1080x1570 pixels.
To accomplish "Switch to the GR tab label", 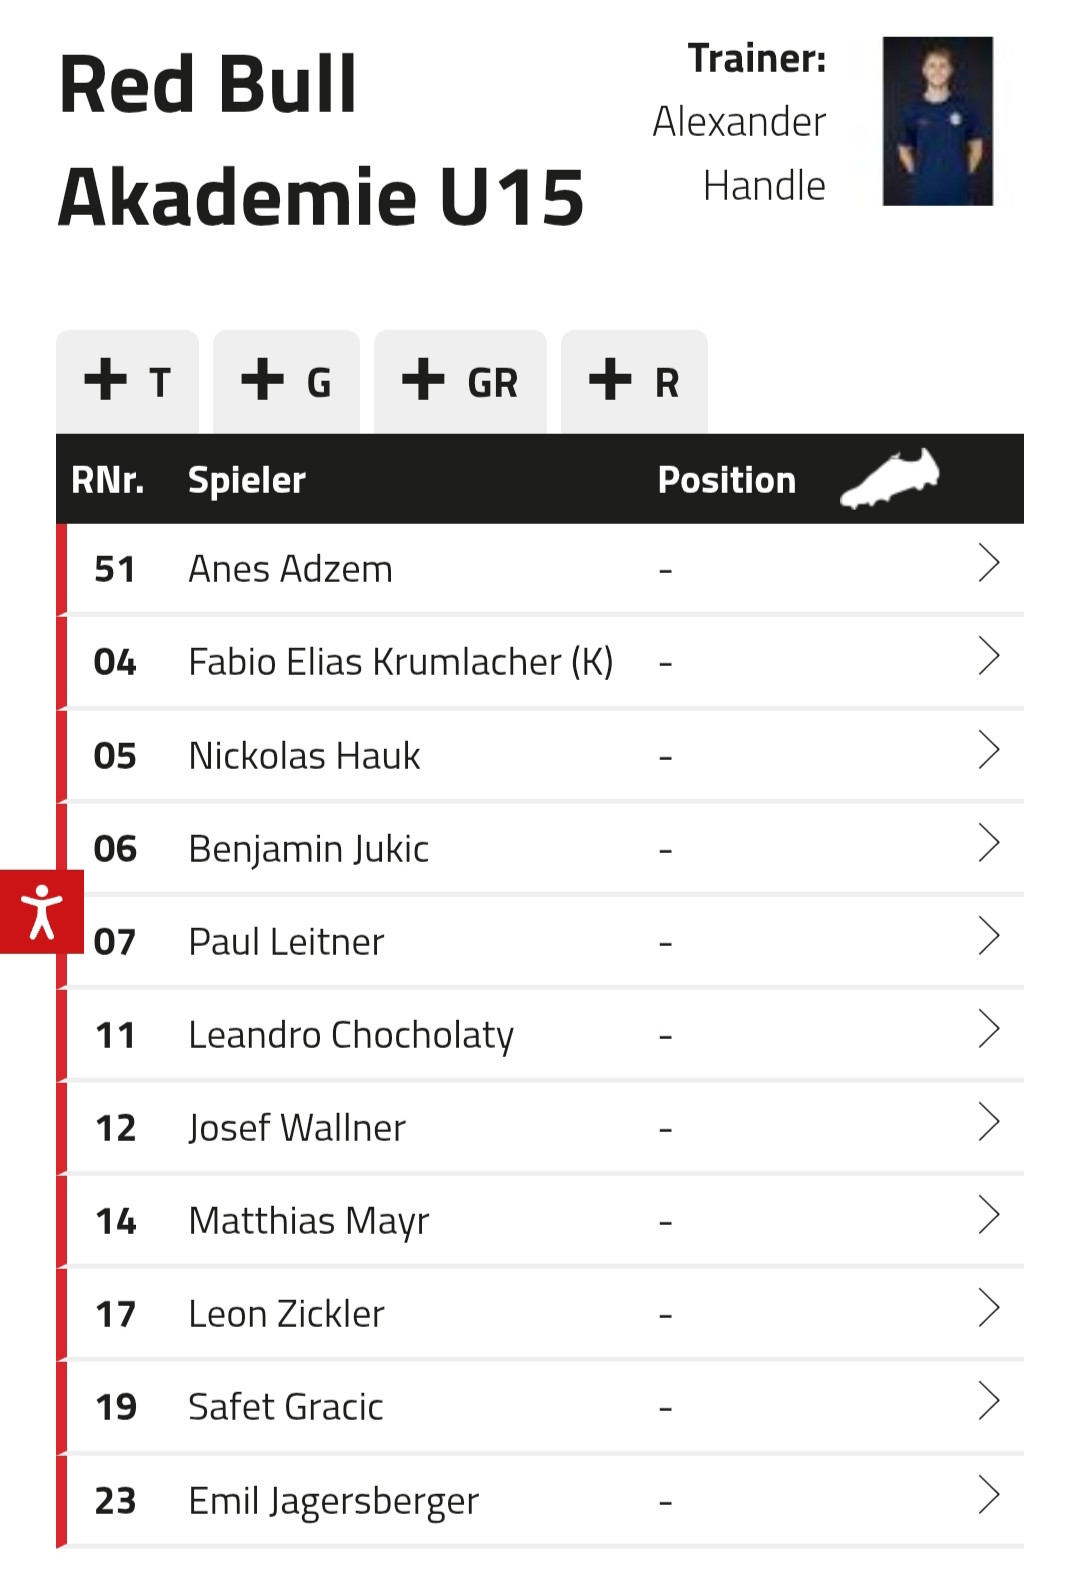I will coord(493,383).
